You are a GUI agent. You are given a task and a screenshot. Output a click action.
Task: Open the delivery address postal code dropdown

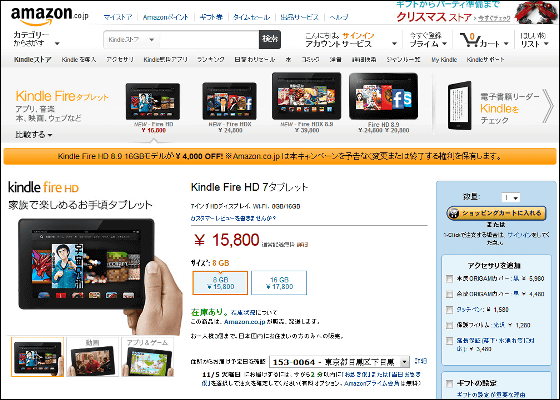339,362
